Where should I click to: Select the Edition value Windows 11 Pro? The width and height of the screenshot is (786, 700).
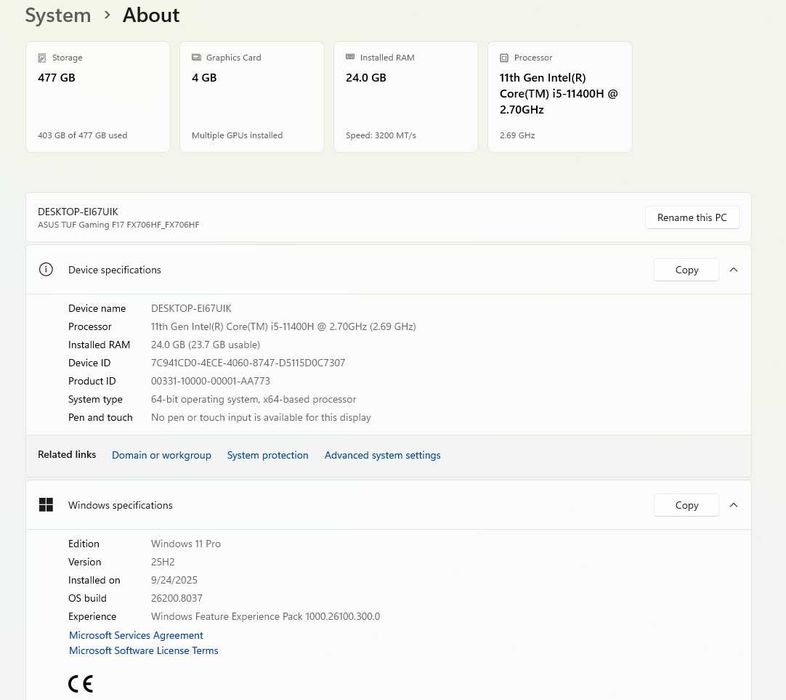pyautogui.click(x=185, y=544)
